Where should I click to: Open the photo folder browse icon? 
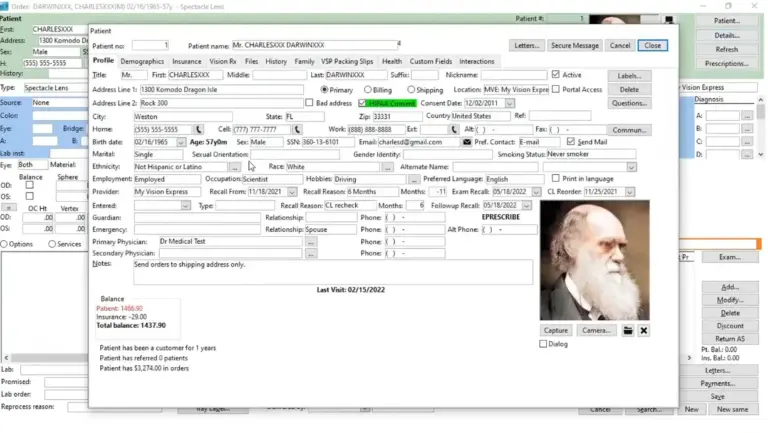point(628,331)
